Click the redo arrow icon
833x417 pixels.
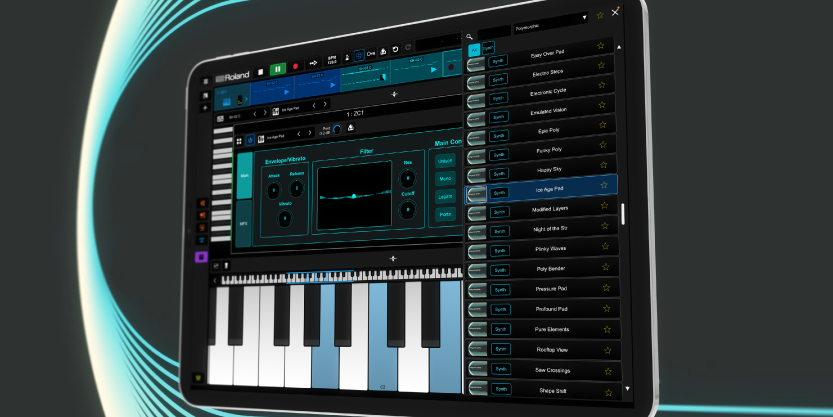click(408, 47)
